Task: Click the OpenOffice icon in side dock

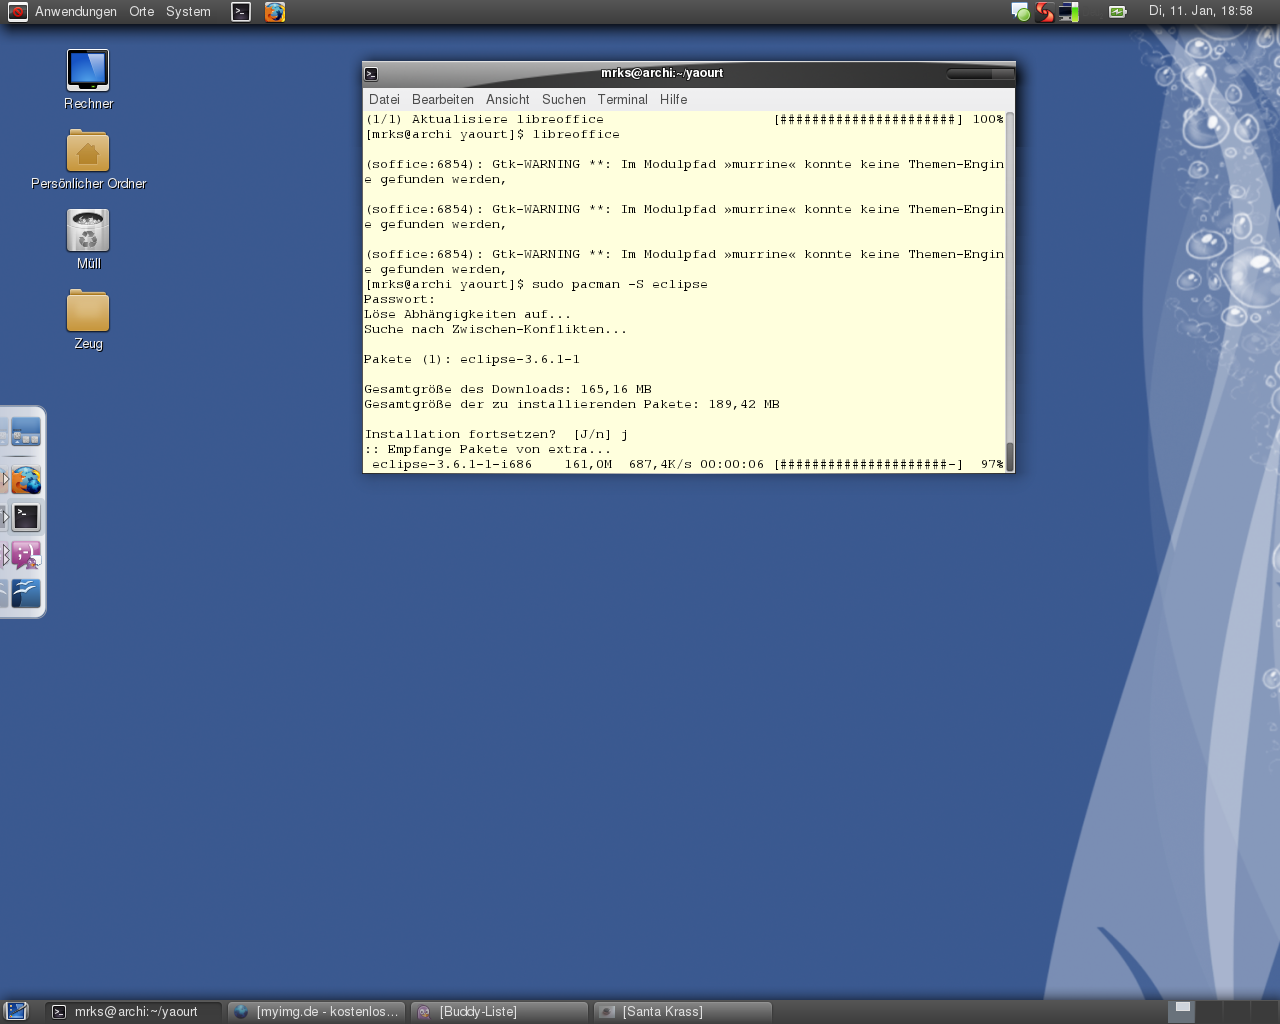Action: point(26,593)
